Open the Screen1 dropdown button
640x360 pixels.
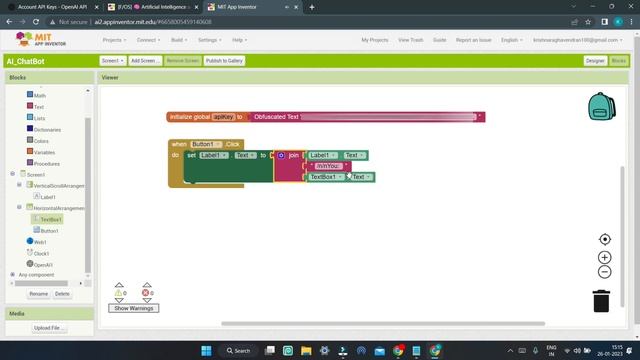coord(113,61)
